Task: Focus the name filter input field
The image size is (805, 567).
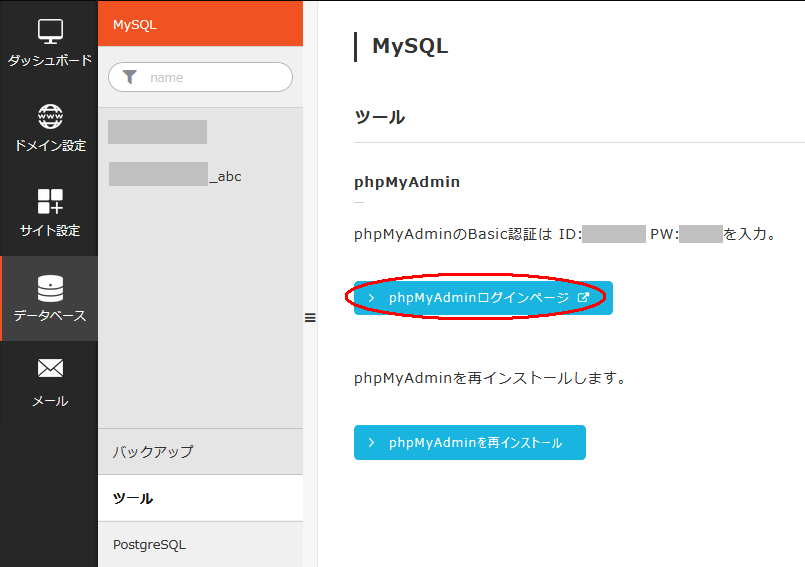Action: (x=200, y=77)
